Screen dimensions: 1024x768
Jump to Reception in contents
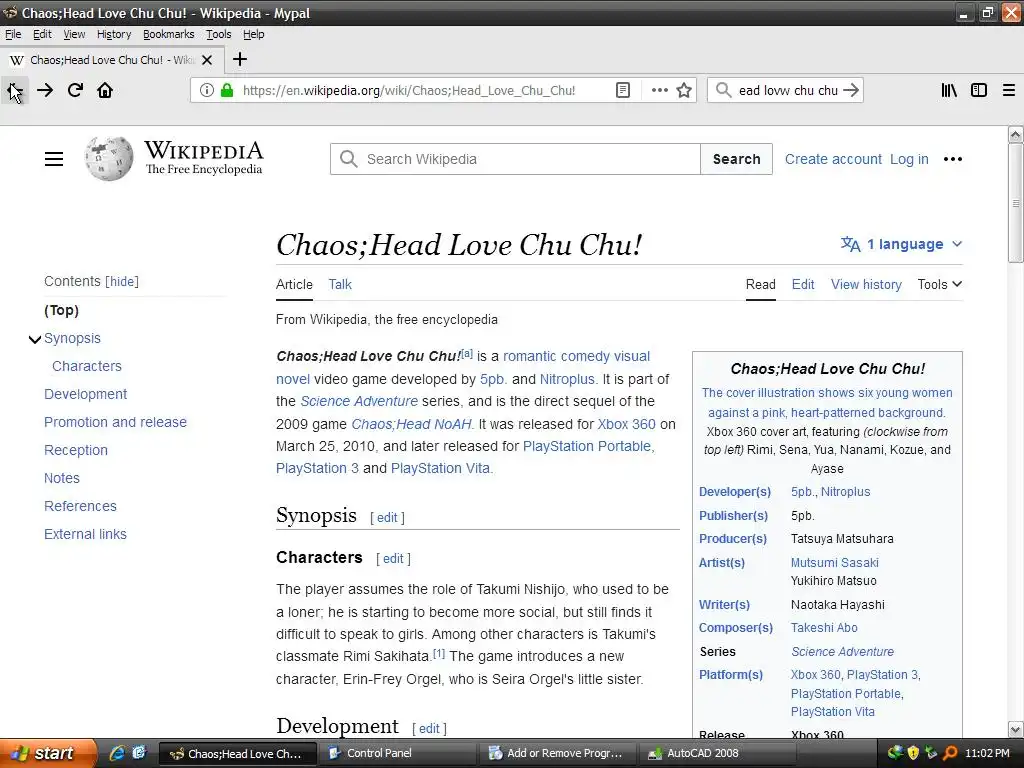pos(76,451)
